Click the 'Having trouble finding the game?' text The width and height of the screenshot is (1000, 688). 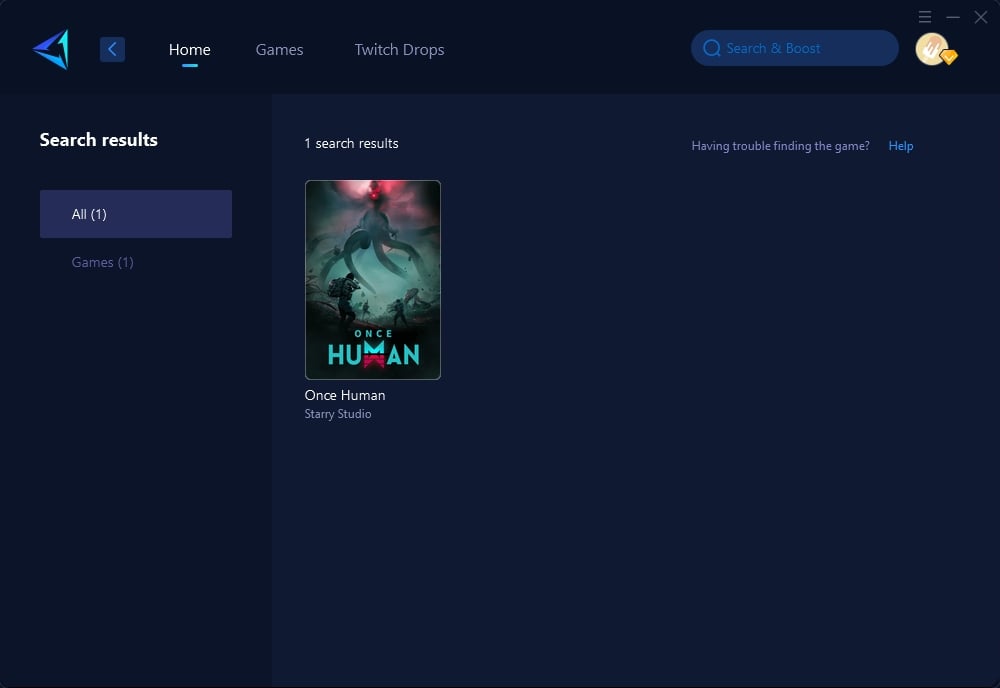781,145
